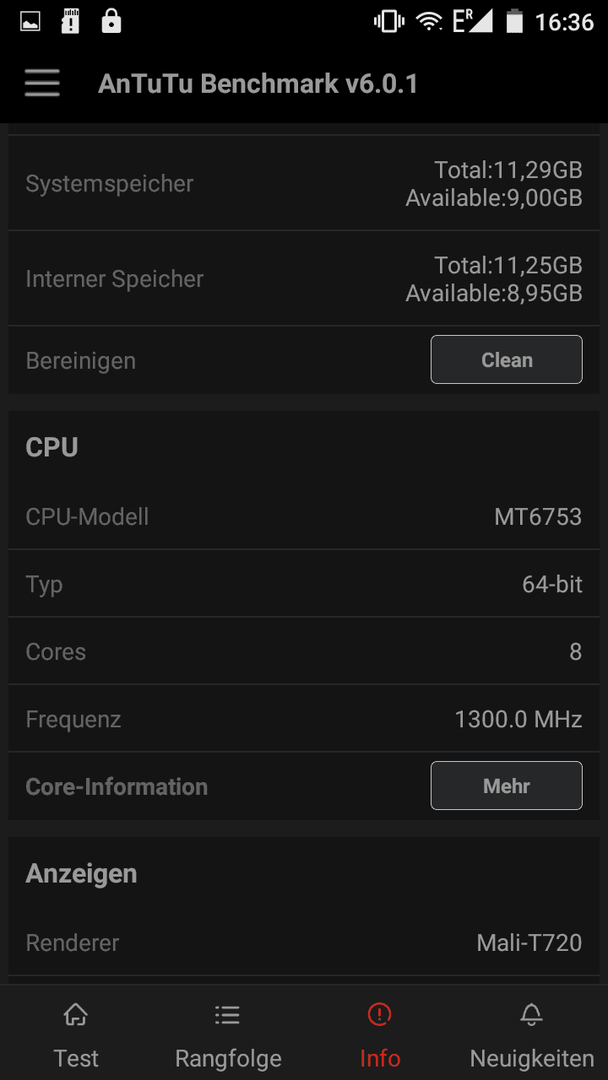Tap the lock icon in status bar

point(111,22)
